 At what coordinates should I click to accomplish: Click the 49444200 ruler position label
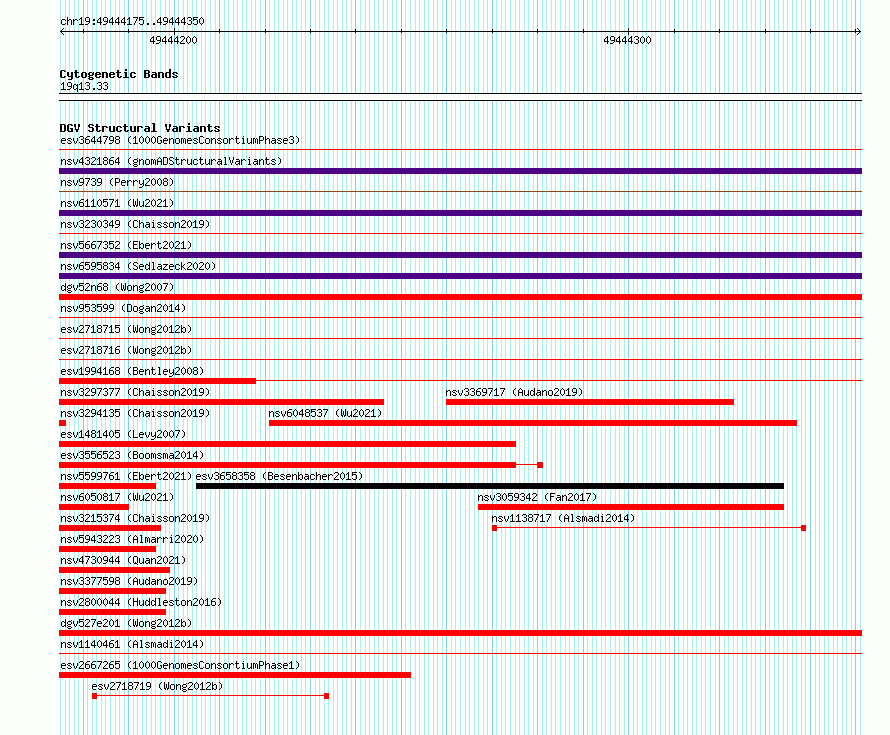[173, 40]
